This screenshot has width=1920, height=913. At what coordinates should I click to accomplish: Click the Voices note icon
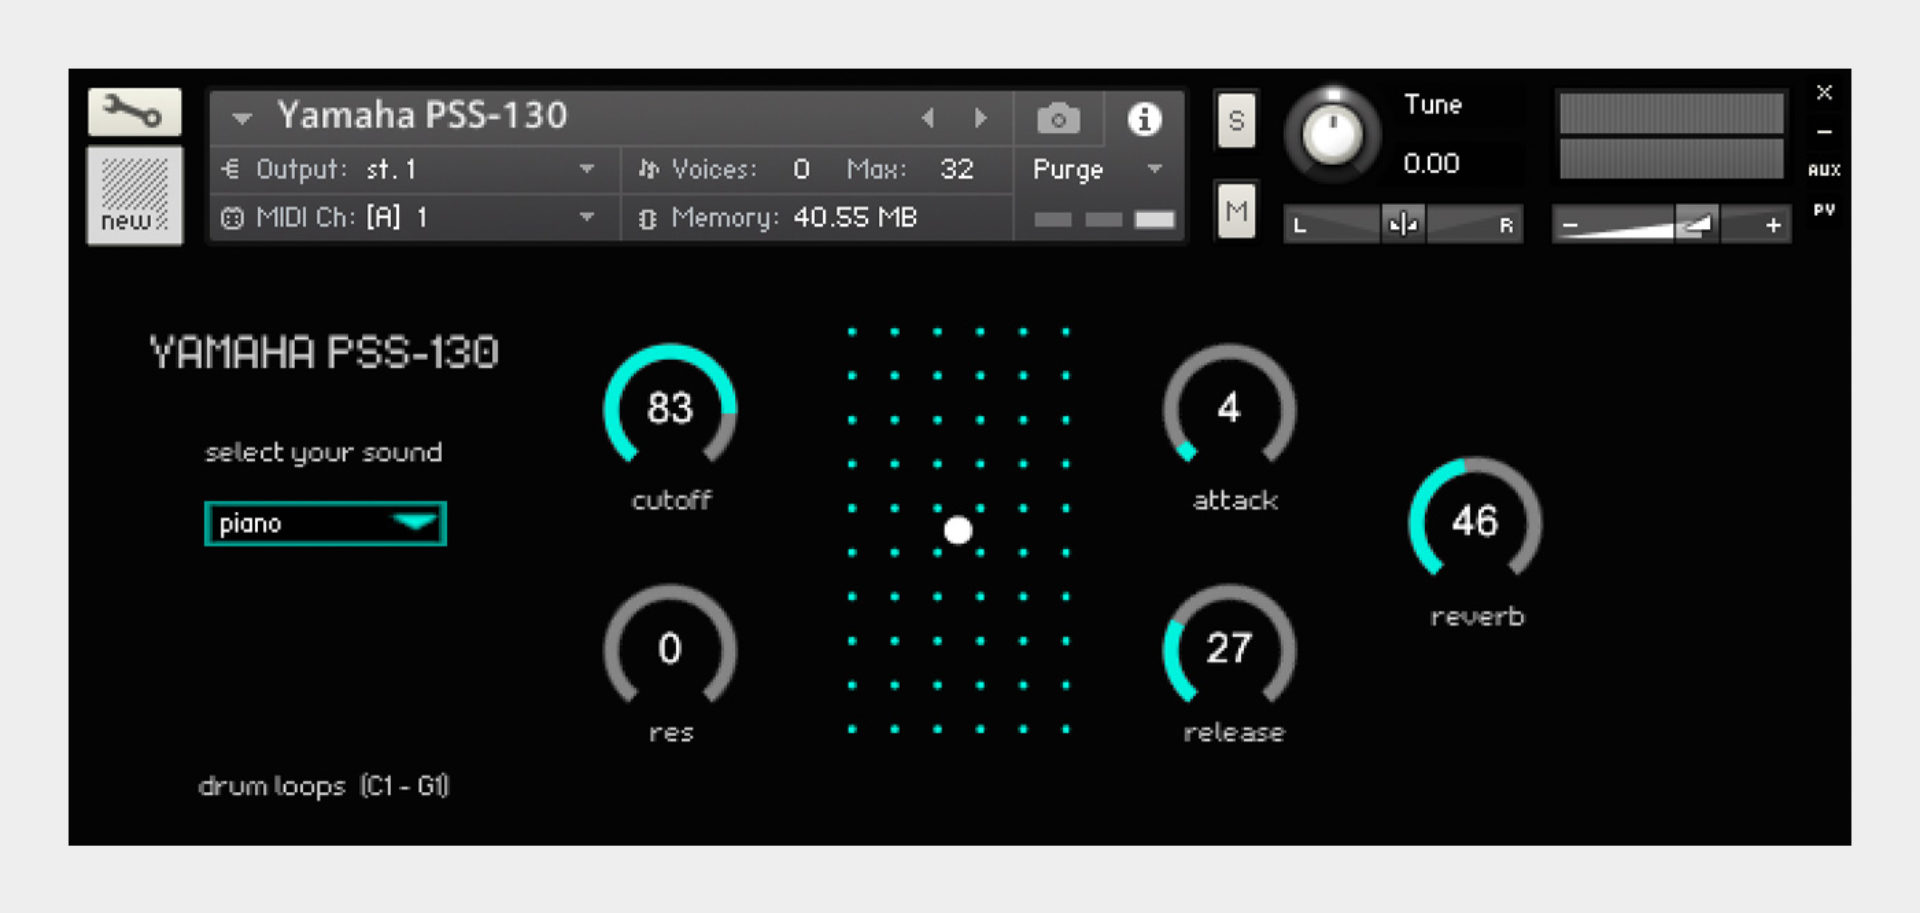click(x=651, y=169)
